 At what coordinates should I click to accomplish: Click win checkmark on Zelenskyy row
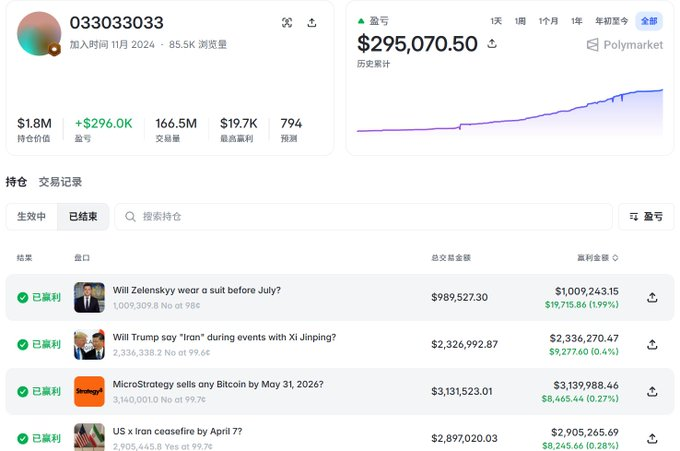(23, 297)
